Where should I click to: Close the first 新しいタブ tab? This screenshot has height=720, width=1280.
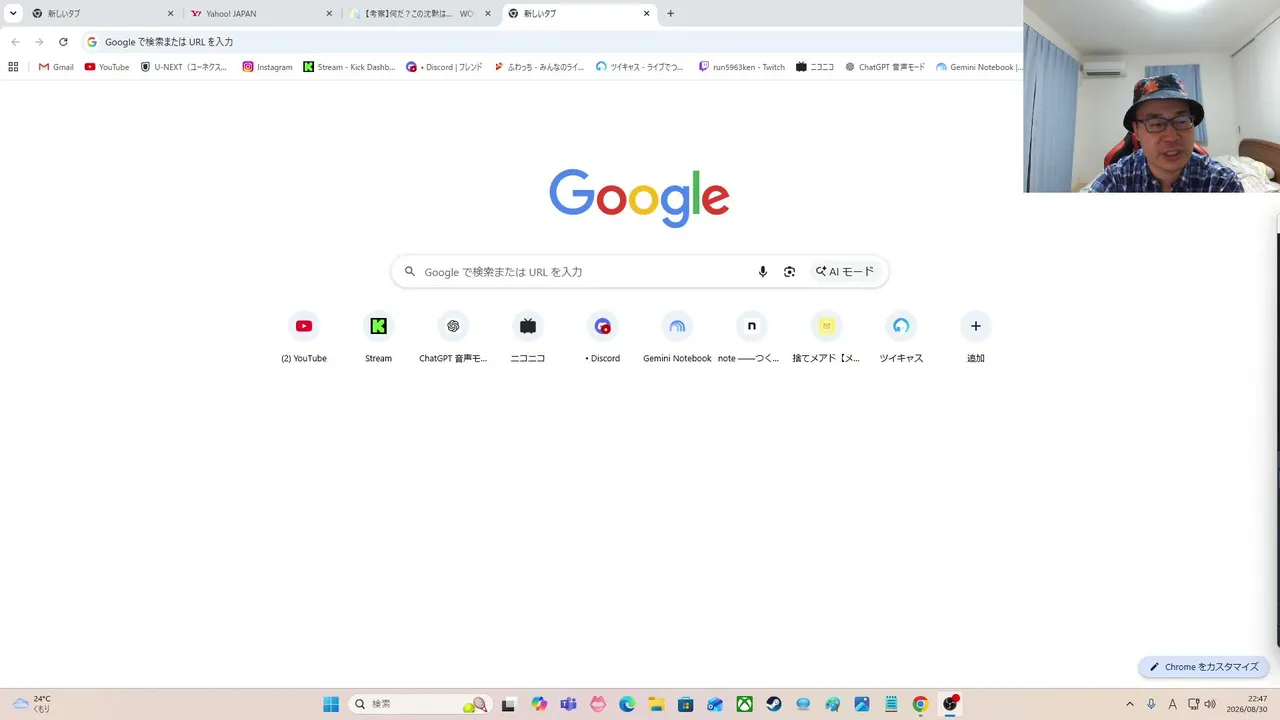170,14
